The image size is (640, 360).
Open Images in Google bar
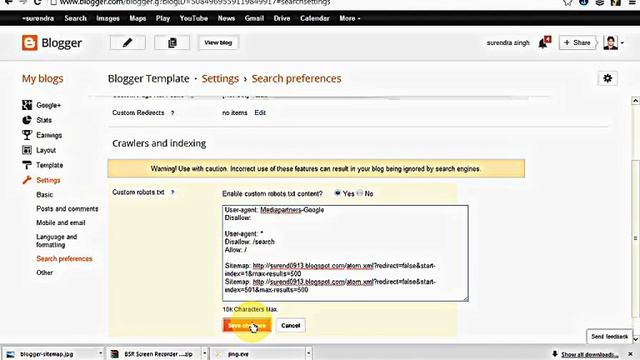(x=108, y=18)
